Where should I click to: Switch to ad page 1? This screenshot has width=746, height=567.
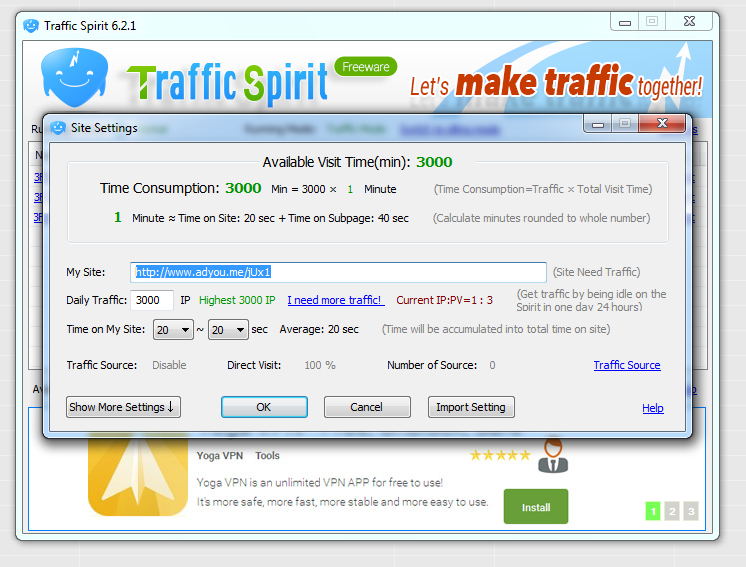pos(653,511)
